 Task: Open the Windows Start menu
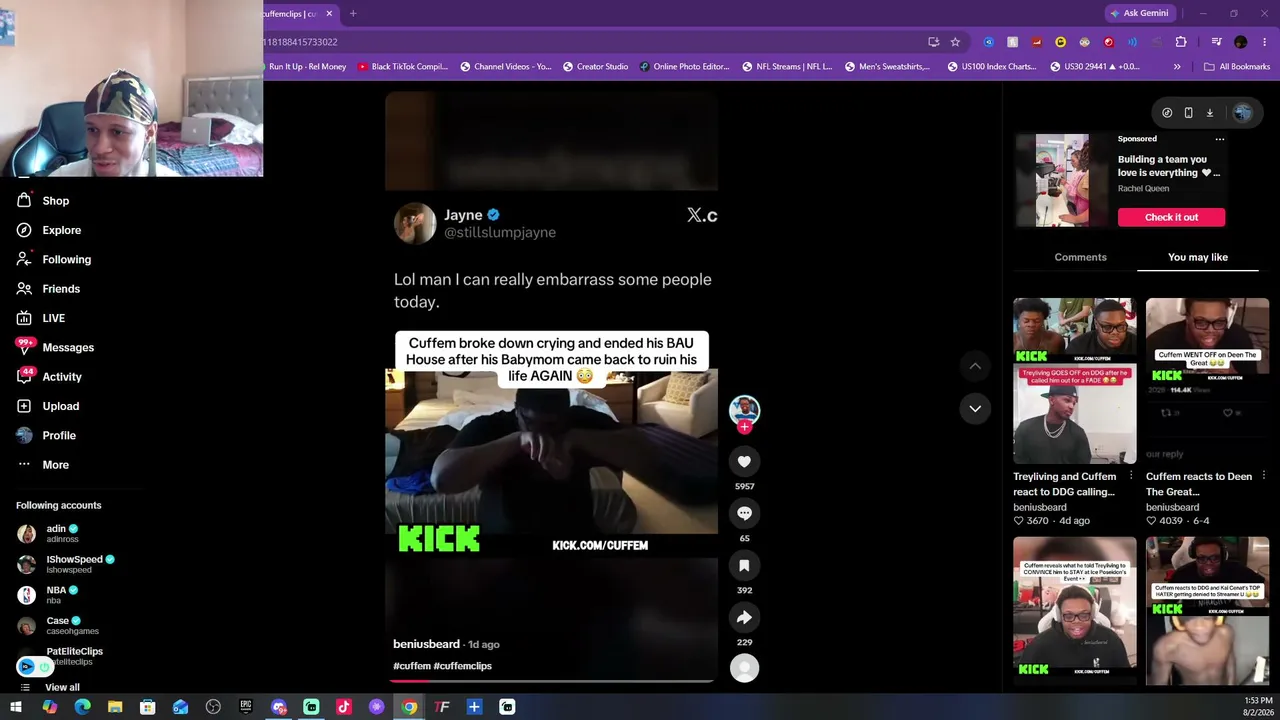tap(16, 707)
